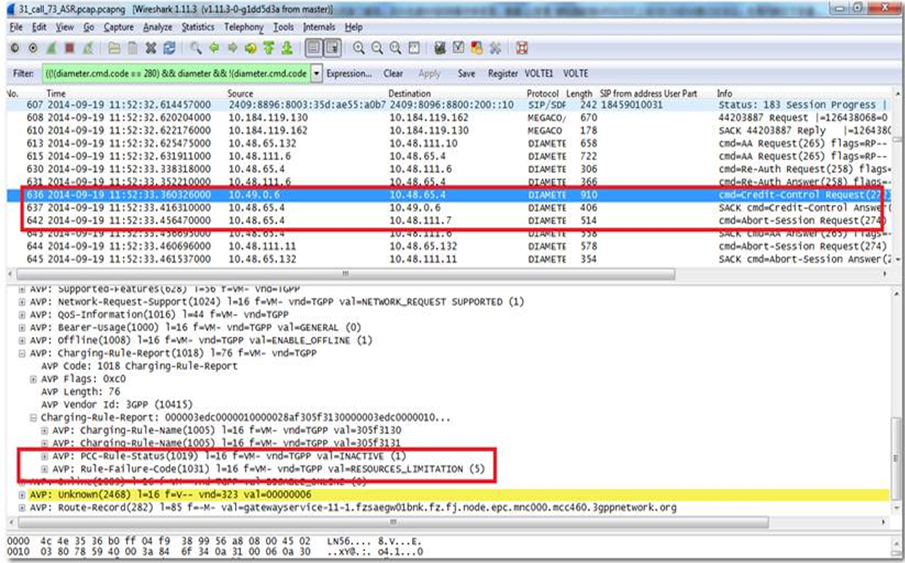Select packet 642 Abort-Session Request row
The image size is (905, 563).
(x=449, y=221)
